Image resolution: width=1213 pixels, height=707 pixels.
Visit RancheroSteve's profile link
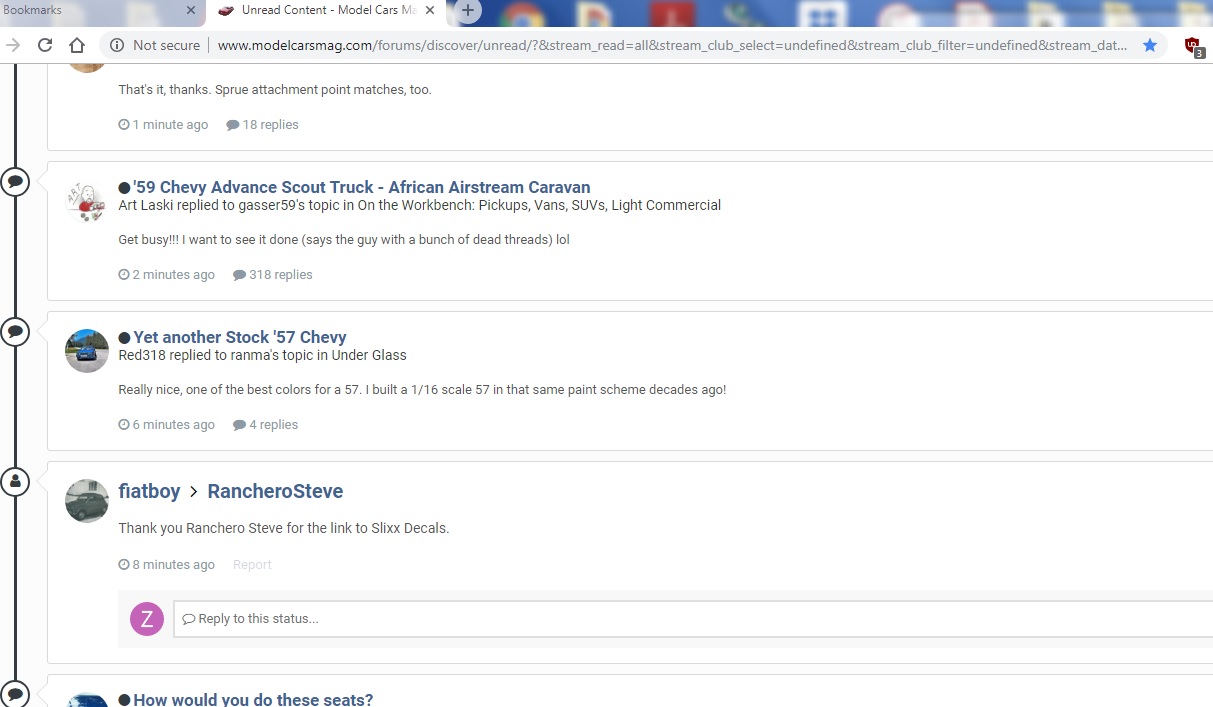(275, 491)
